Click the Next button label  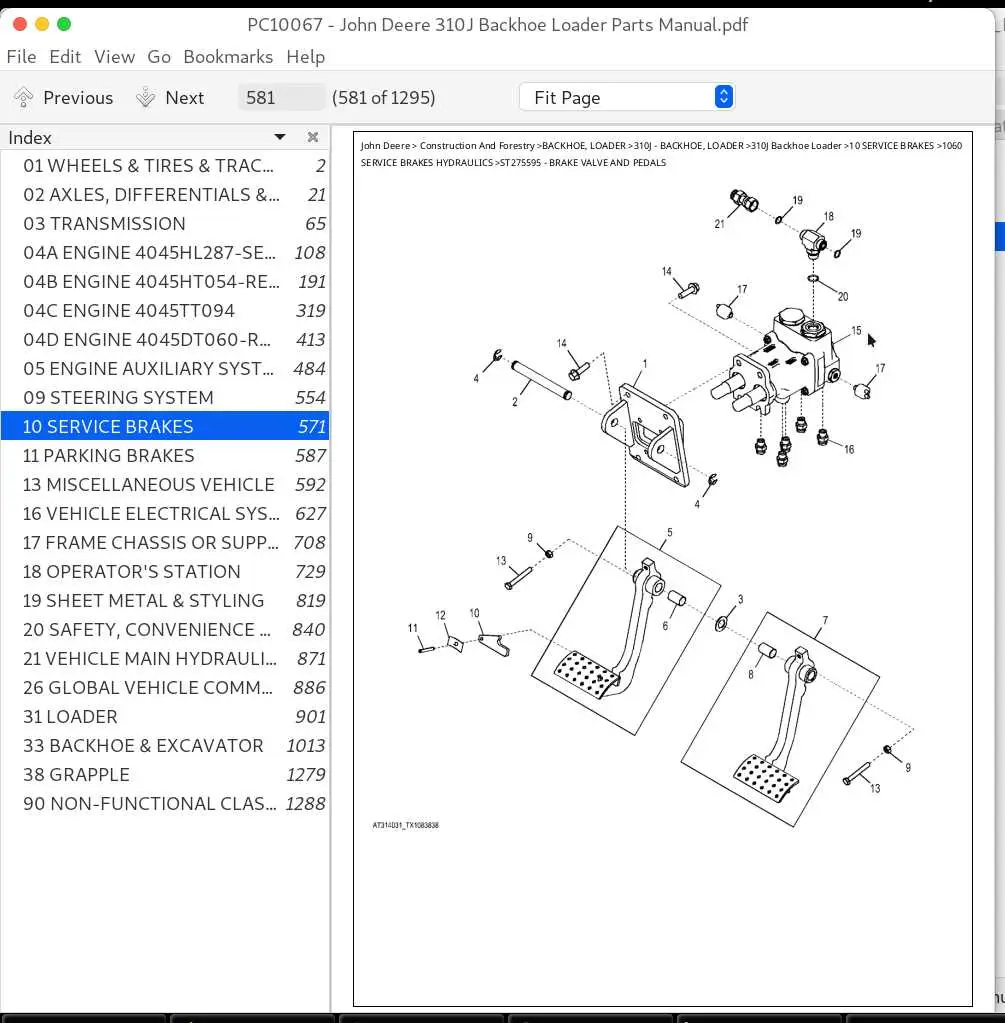pos(185,98)
